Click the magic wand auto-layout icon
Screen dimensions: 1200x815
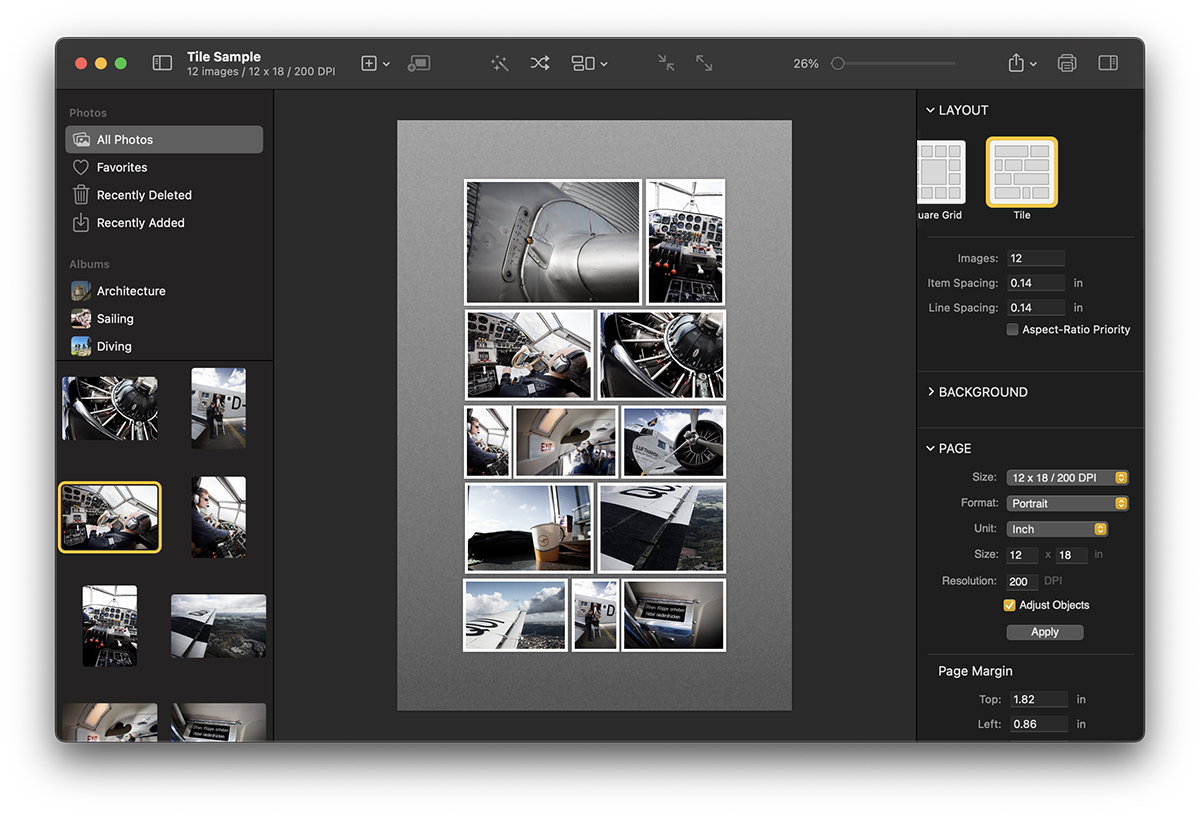tap(500, 63)
